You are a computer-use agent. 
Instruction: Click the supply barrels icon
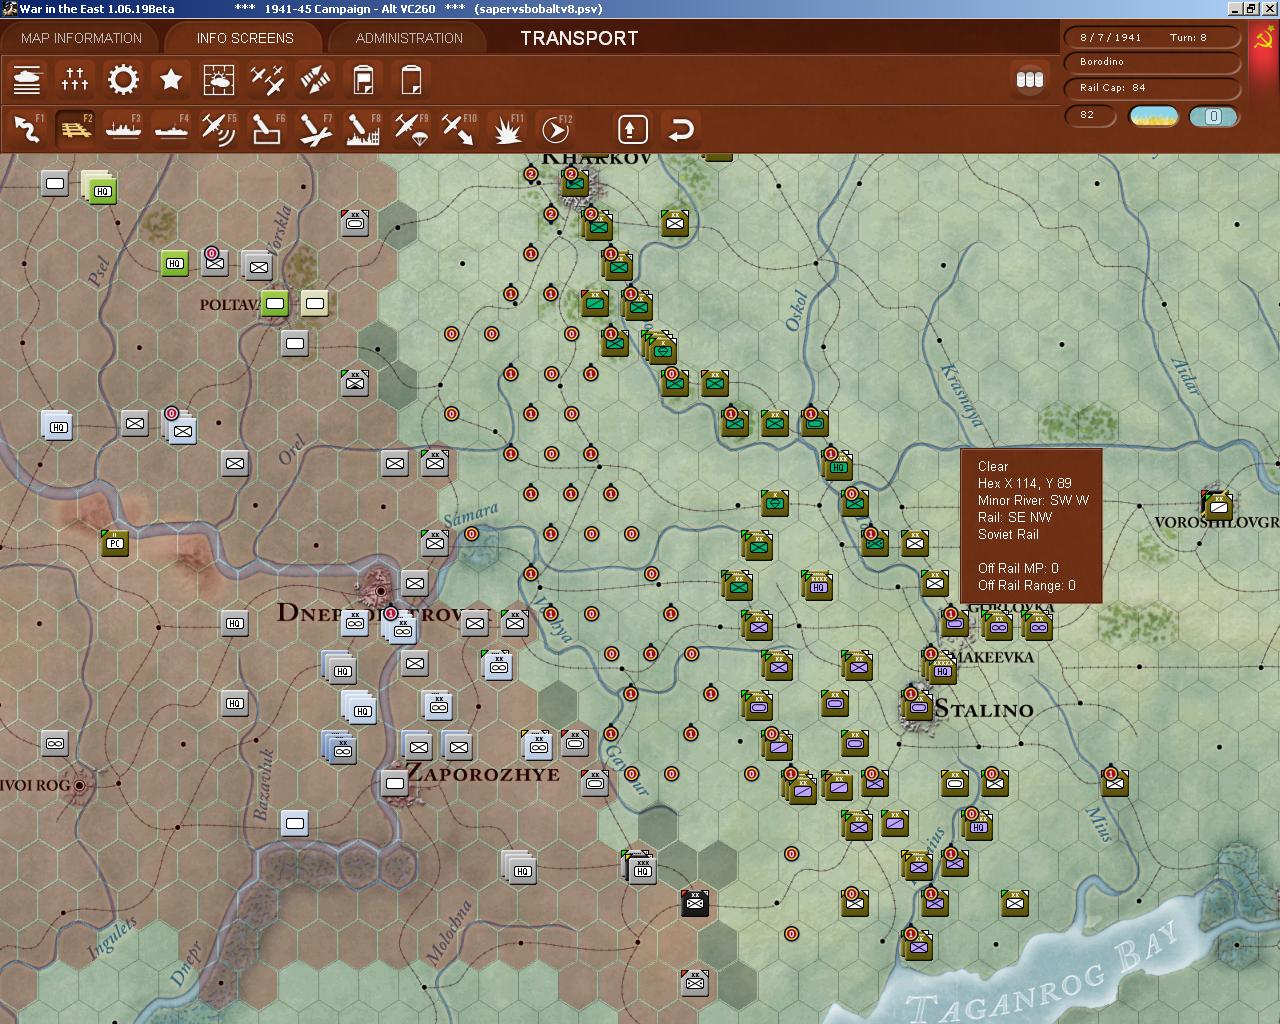pyautogui.click(x=1030, y=80)
